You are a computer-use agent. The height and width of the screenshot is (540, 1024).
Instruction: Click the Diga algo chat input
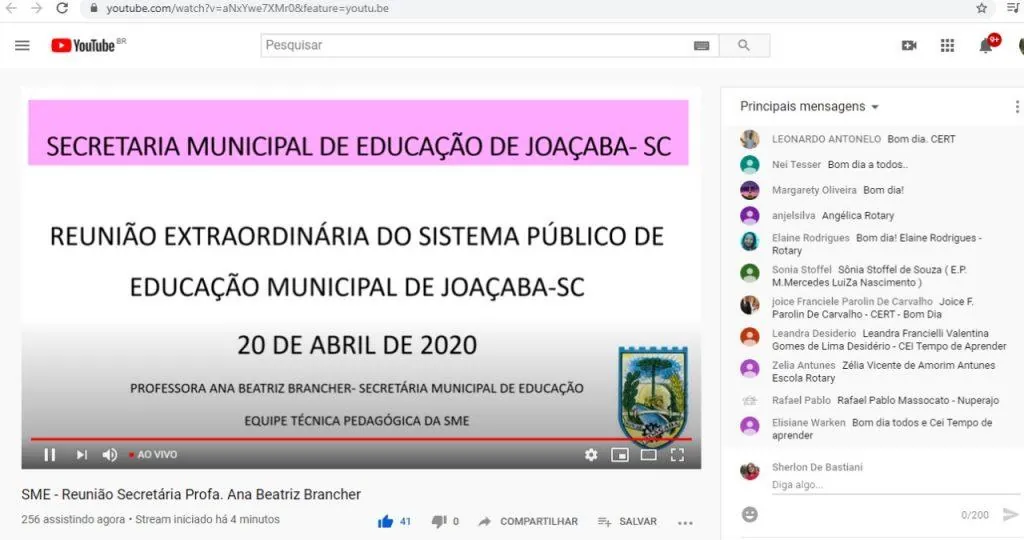[x=895, y=485]
